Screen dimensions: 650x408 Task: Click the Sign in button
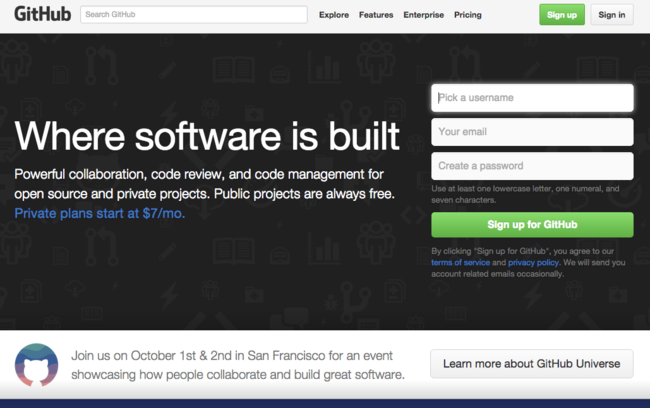pyautogui.click(x=612, y=15)
